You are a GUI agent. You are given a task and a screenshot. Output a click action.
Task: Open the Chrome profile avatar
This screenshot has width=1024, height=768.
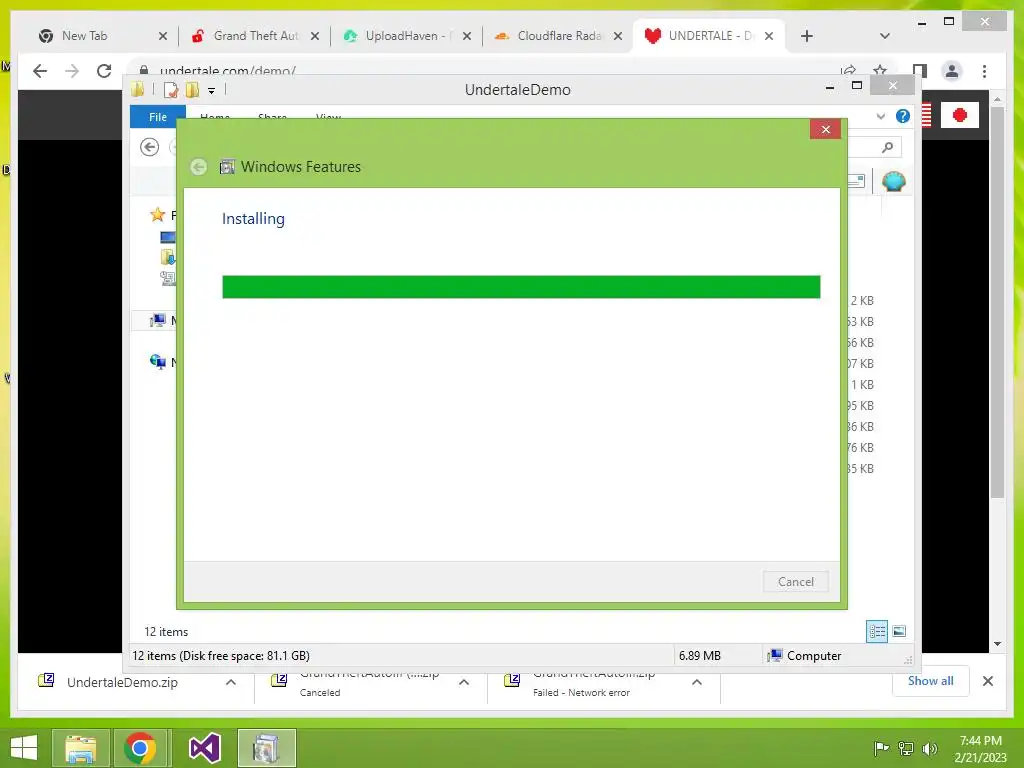pyautogui.click(x=952, y=71)
